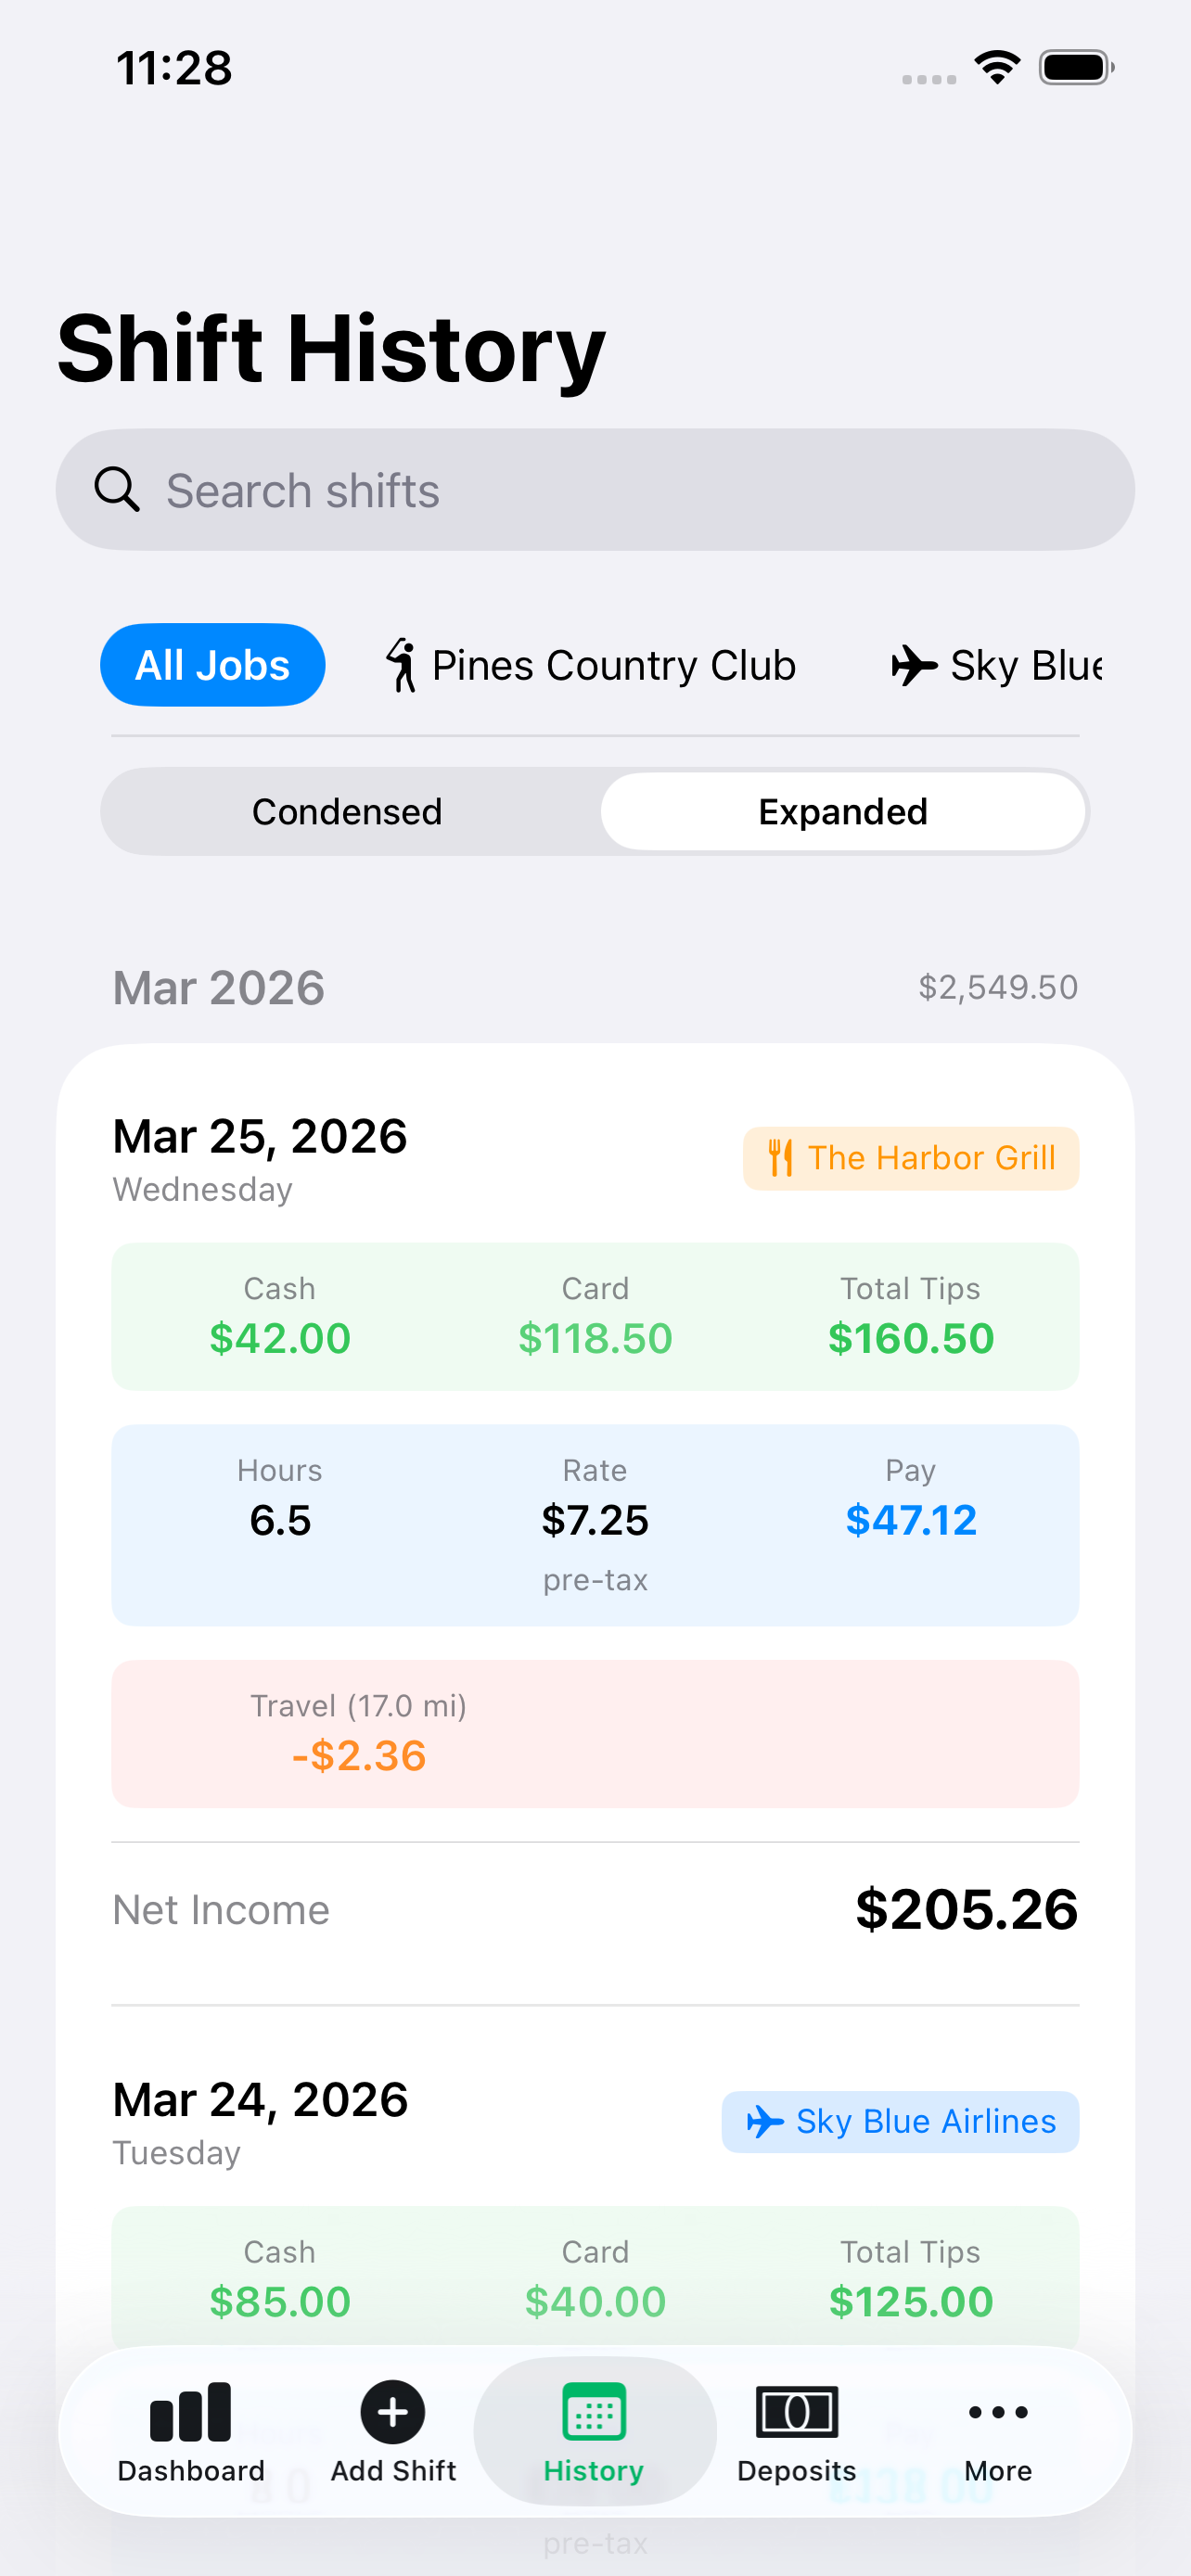Open the Dashboard bar chart icon
This screenshot has height=2576, width=1191.
pyautogui.click(x=190, y=2412)
